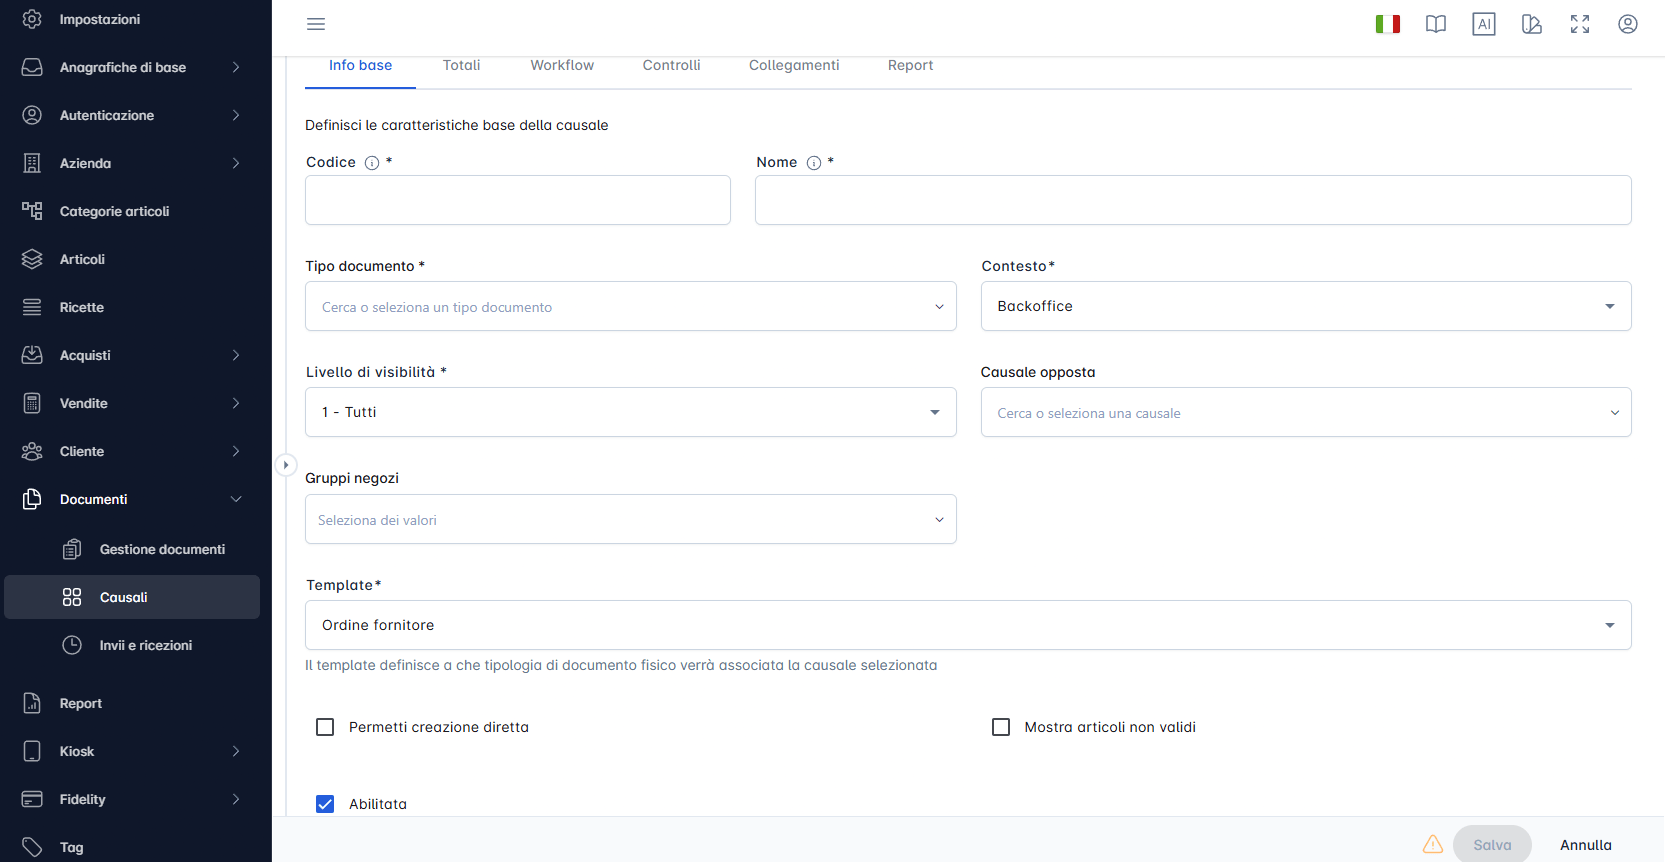Toggle fullscreen mode icon

(1580, 24)
